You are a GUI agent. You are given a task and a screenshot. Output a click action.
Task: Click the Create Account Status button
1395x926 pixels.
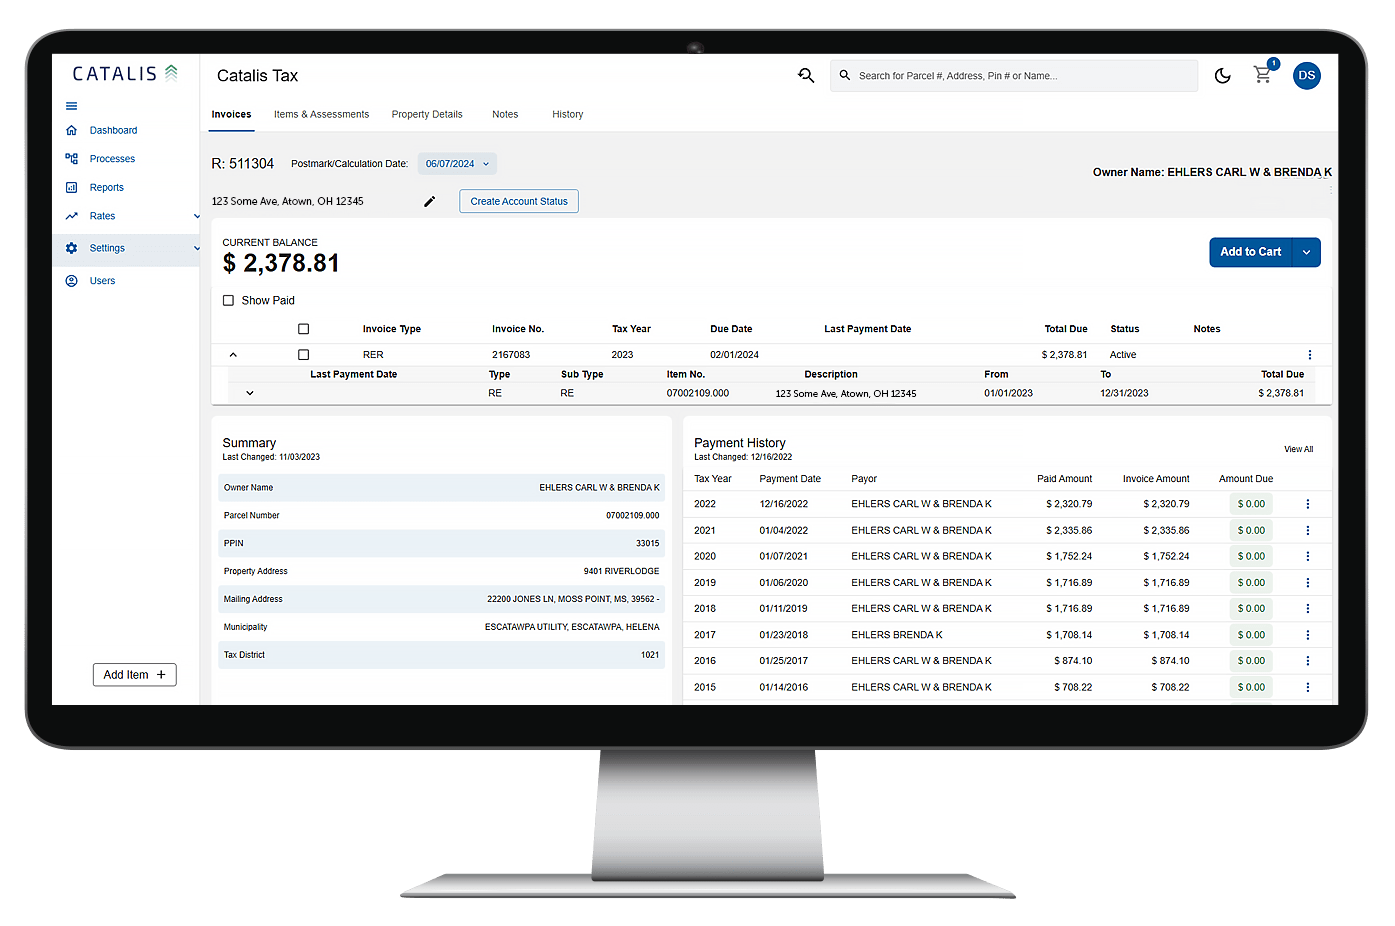(x=518, y=201)
